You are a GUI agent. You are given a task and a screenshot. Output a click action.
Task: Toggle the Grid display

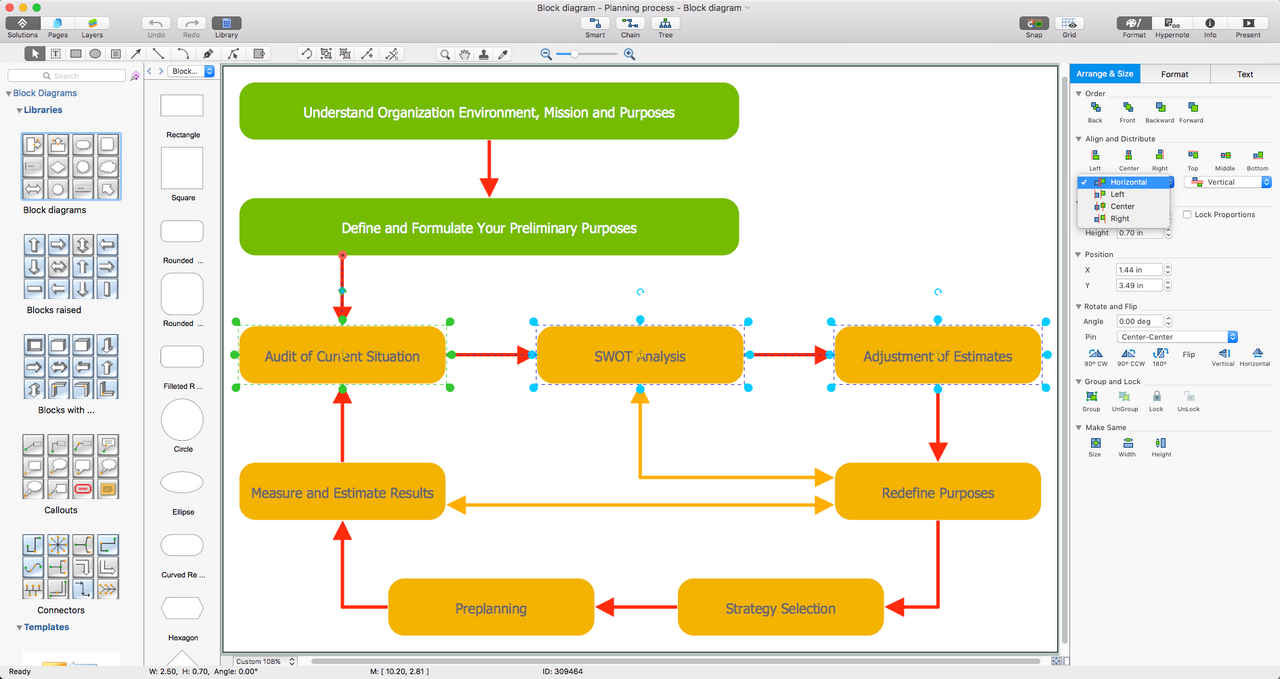pos(1068,26)
